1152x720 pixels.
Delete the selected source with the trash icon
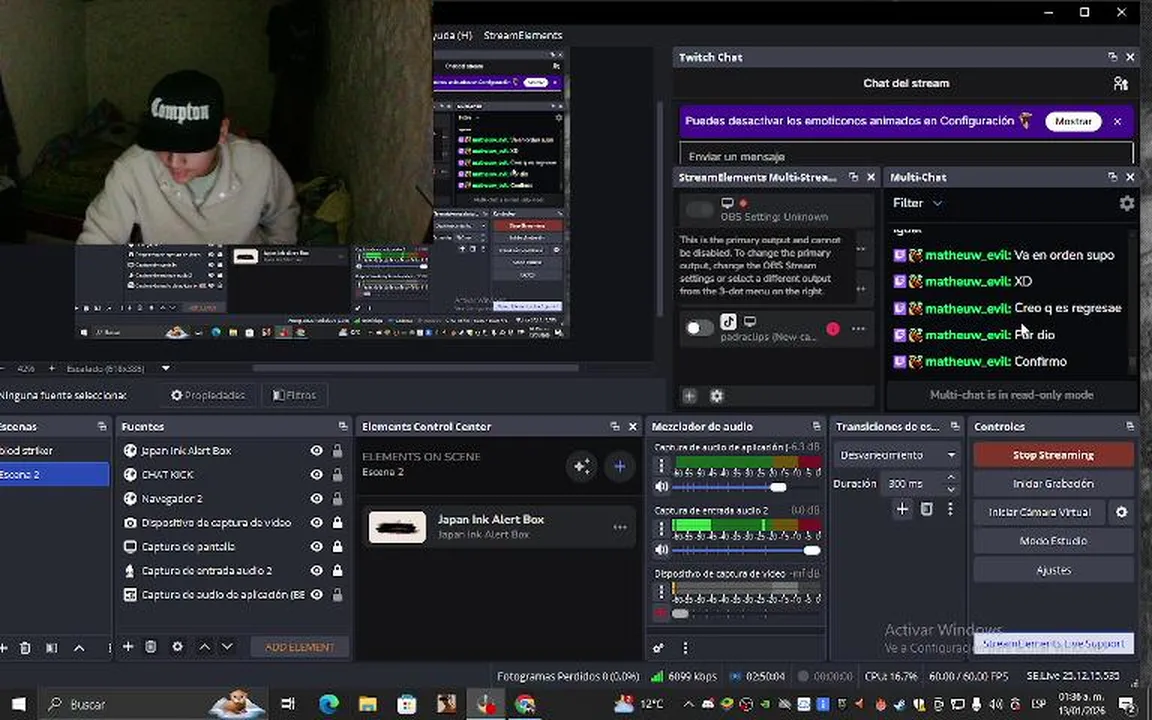(151, 647)
